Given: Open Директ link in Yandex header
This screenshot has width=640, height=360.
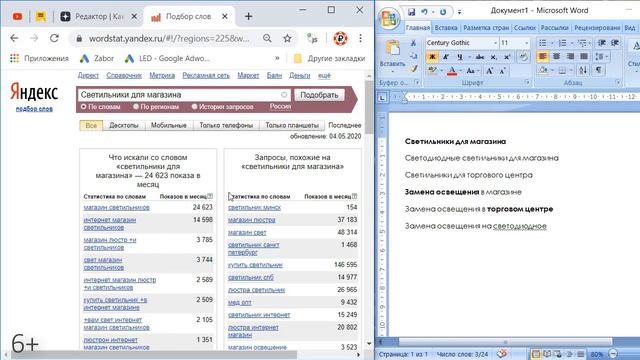Looking at the screenshot, I should pos(88,76).
